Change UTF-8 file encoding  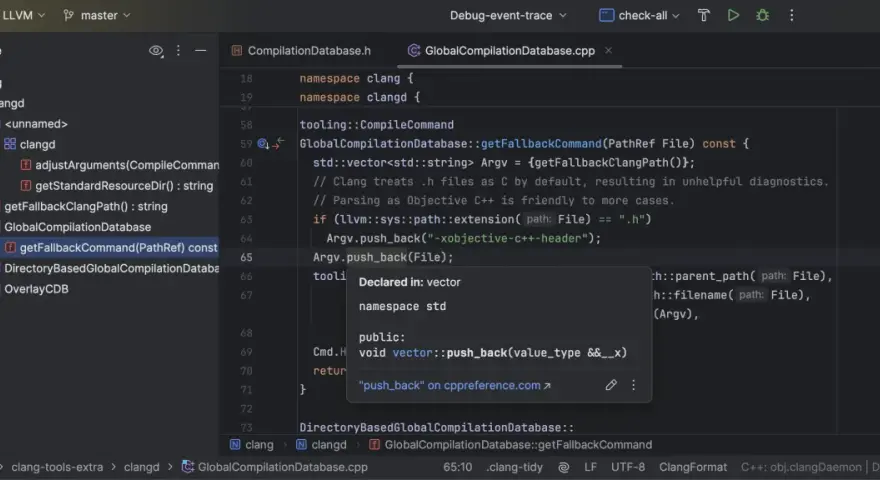628,468
